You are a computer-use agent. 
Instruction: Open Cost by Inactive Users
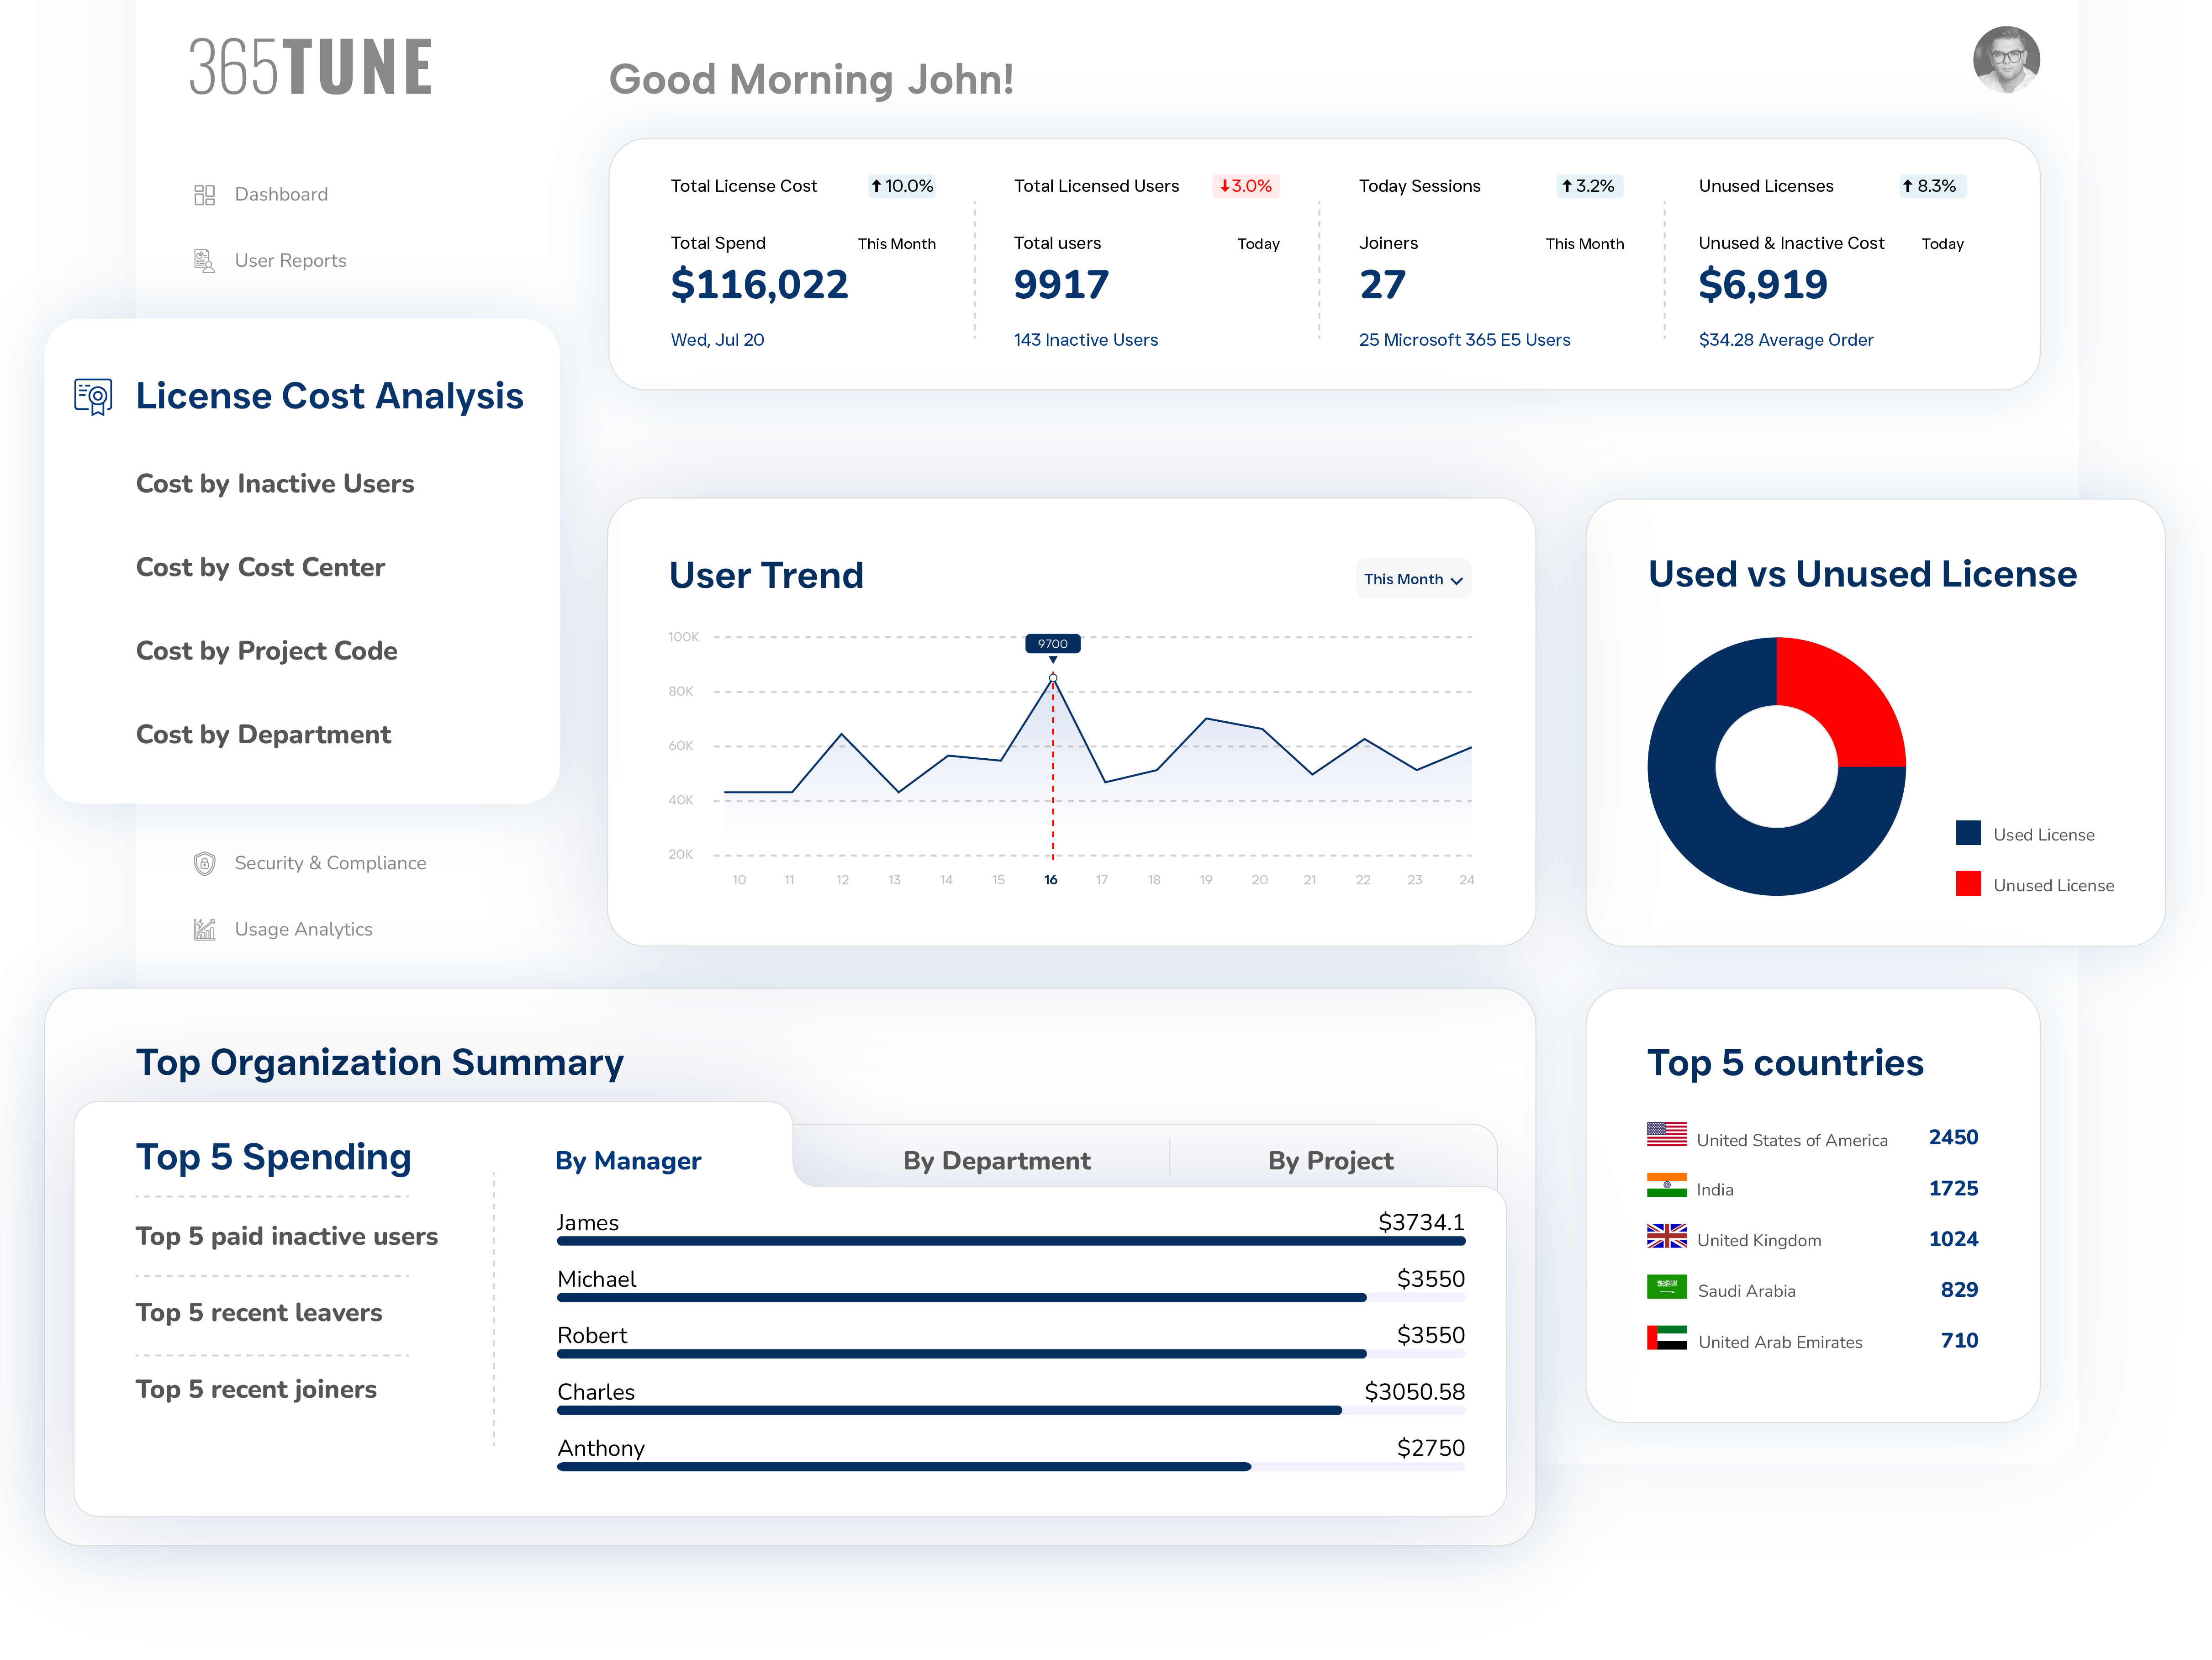pyautogui.click(x=275, y=484)
